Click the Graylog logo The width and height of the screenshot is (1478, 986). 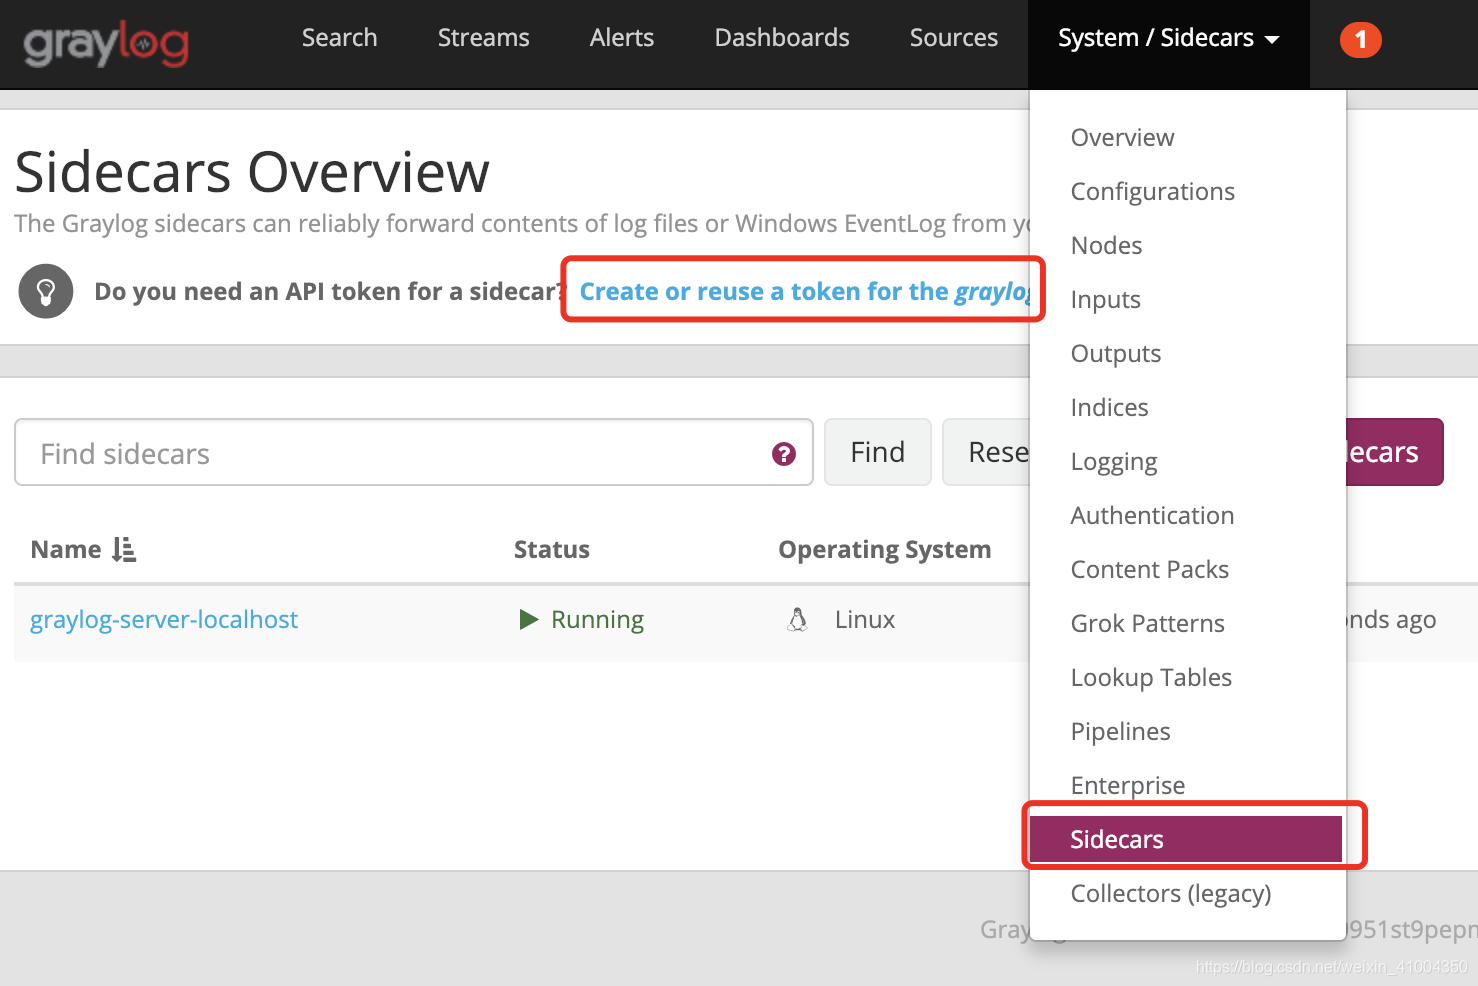click(x=106, y=44)
